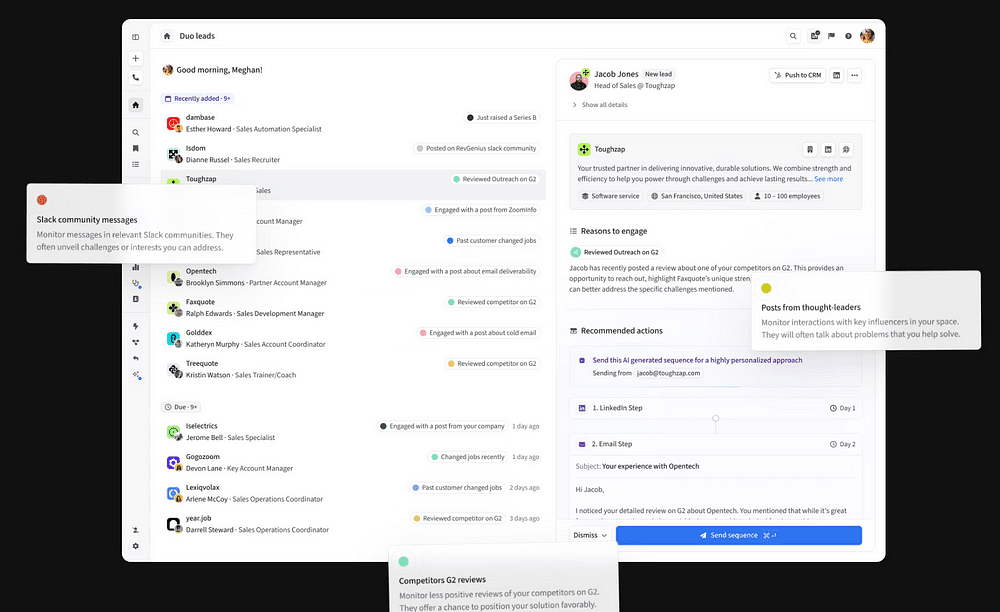
Task: Click the Posts from thought-leaders card
Action: click(x=866, y=310)
